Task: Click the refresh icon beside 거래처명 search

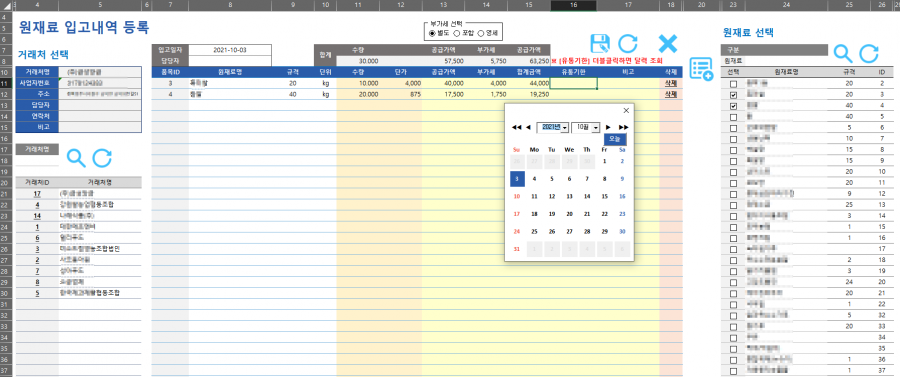Action: click(102, 158)
